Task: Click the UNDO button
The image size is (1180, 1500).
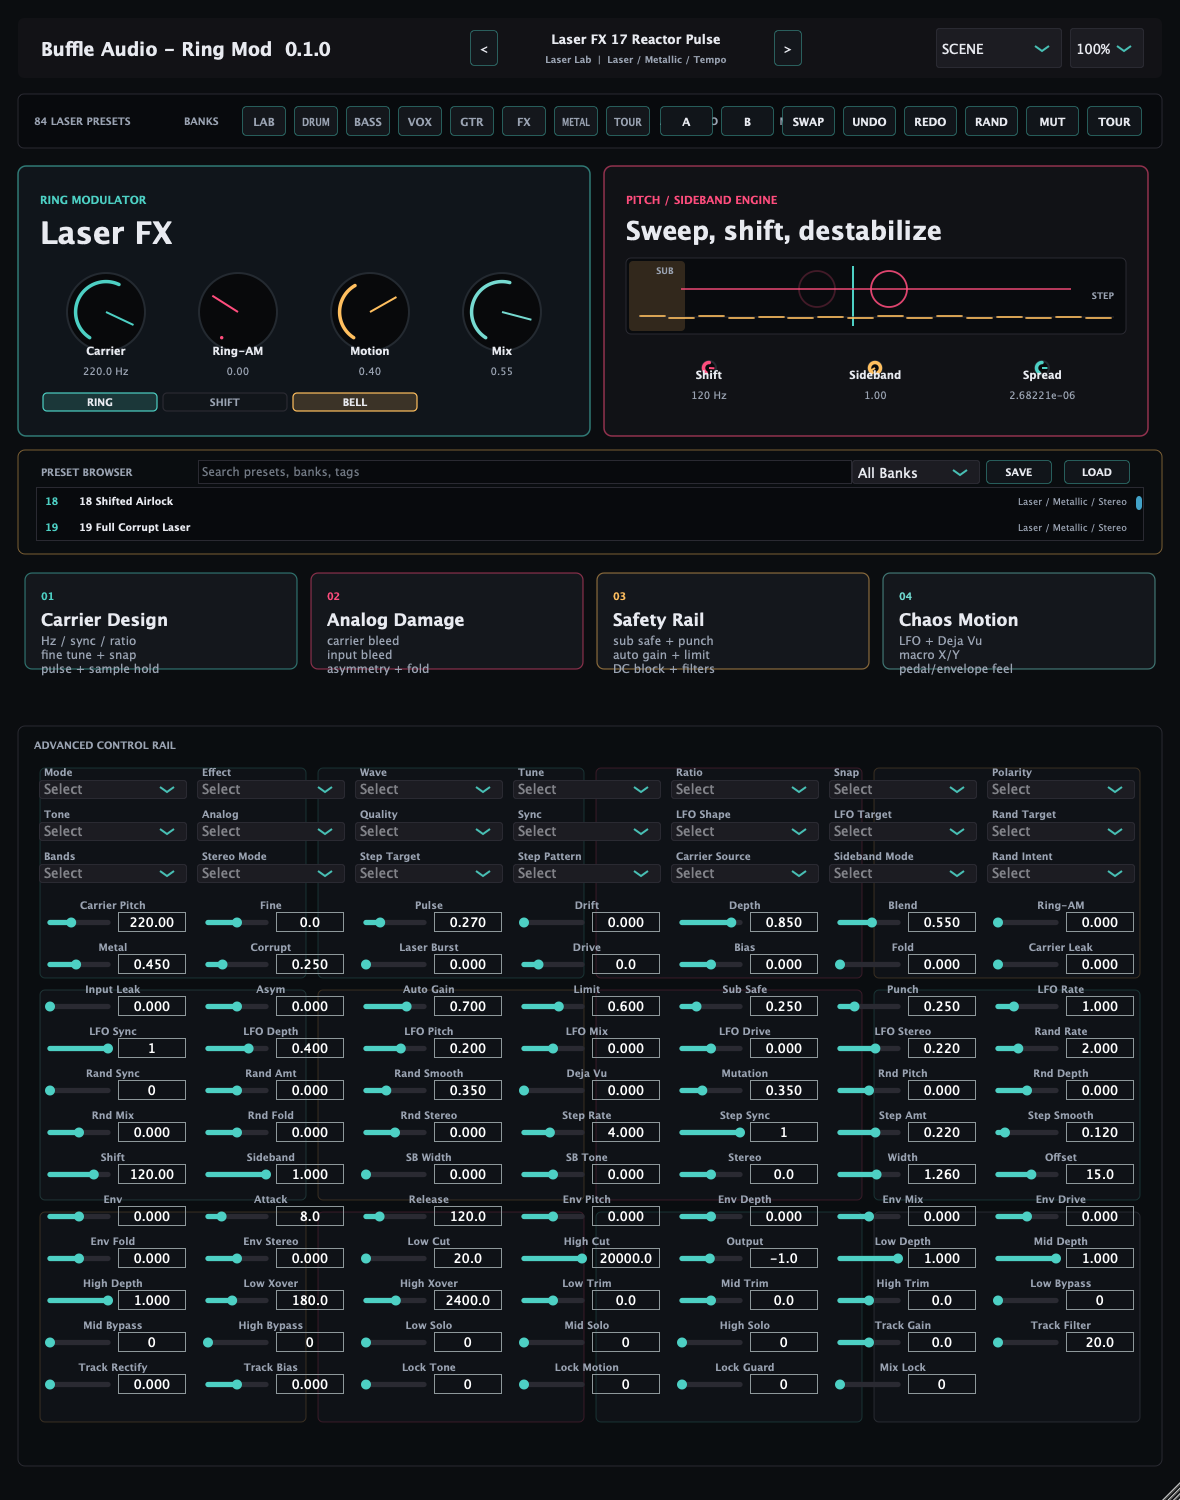Action: [x=869, y=122]
